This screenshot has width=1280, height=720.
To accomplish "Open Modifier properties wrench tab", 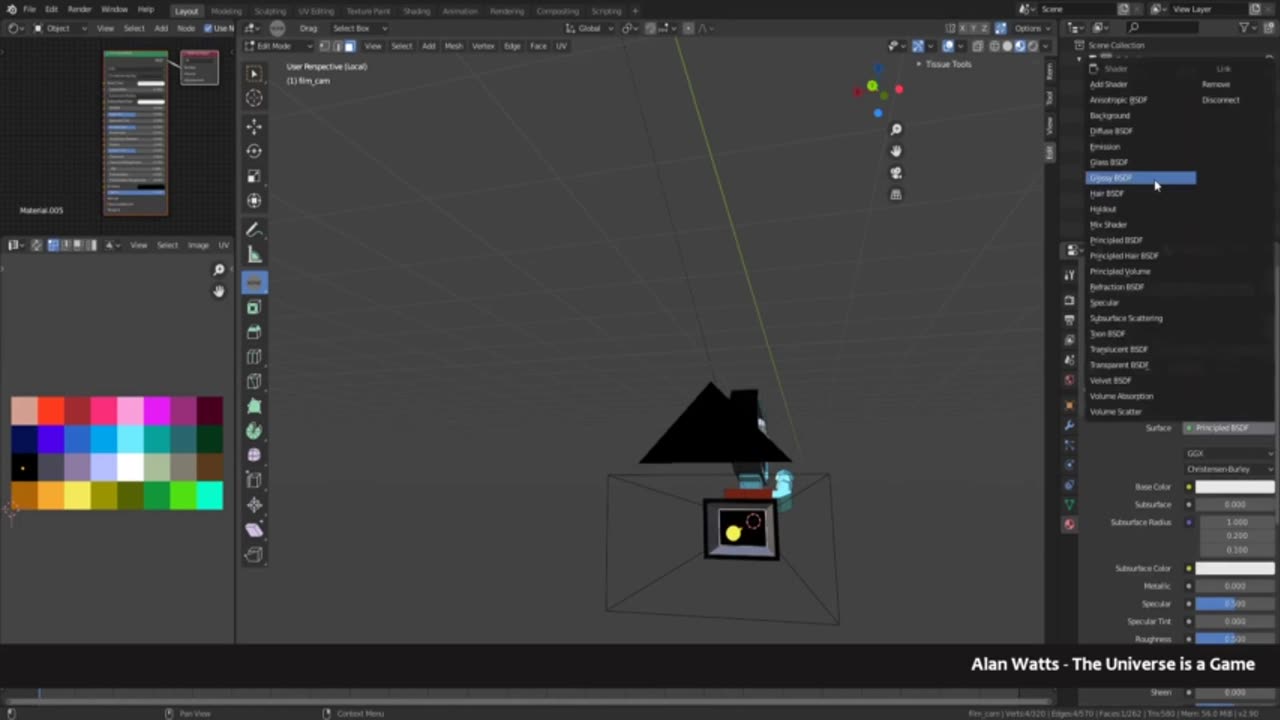I will coord(1069,425).
